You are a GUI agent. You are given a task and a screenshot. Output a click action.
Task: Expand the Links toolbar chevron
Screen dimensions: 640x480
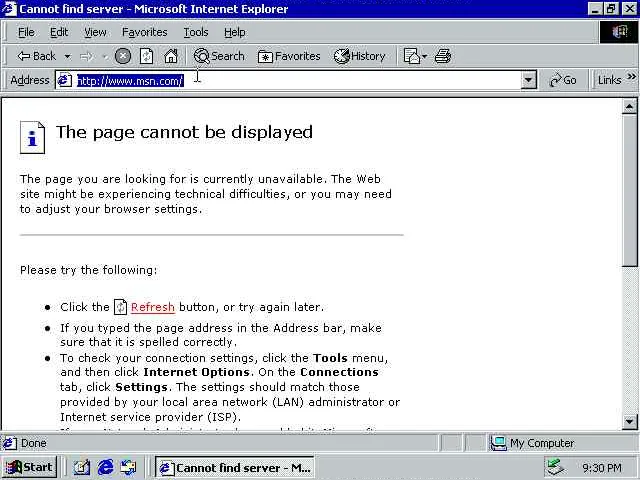[631, 76]
